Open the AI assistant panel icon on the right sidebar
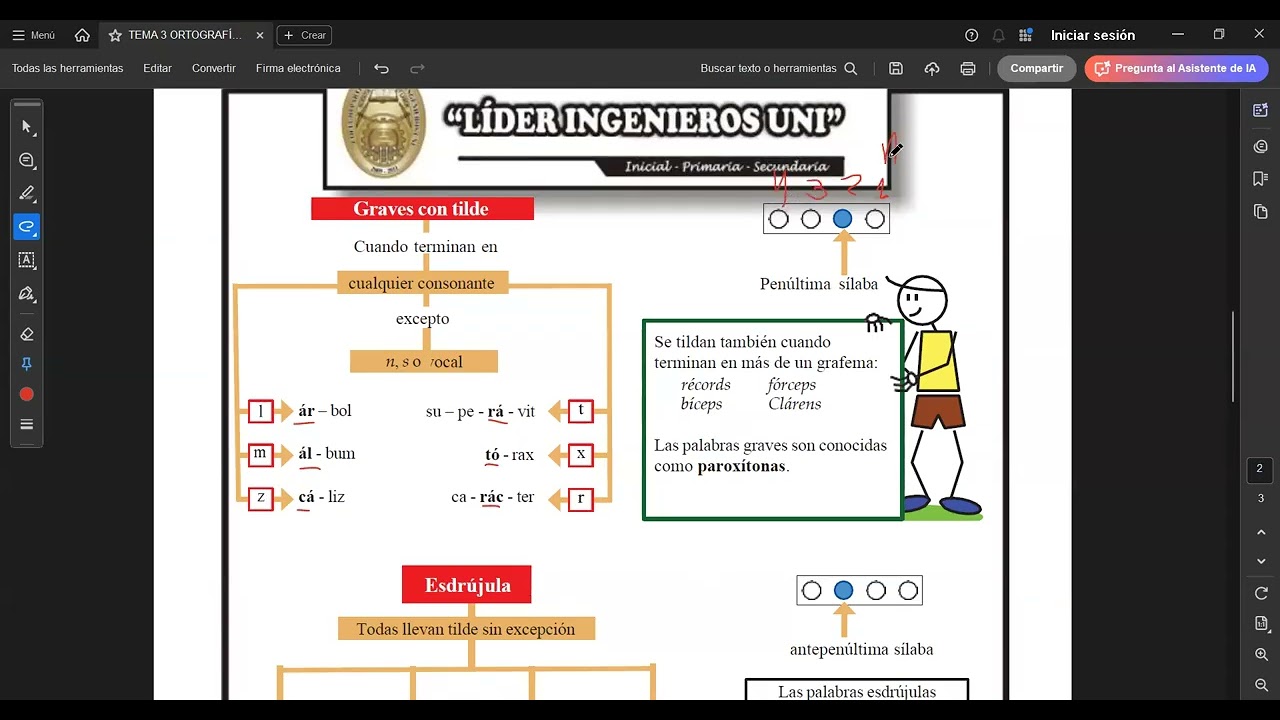 pyautogui.click(x=1260, y=110)
